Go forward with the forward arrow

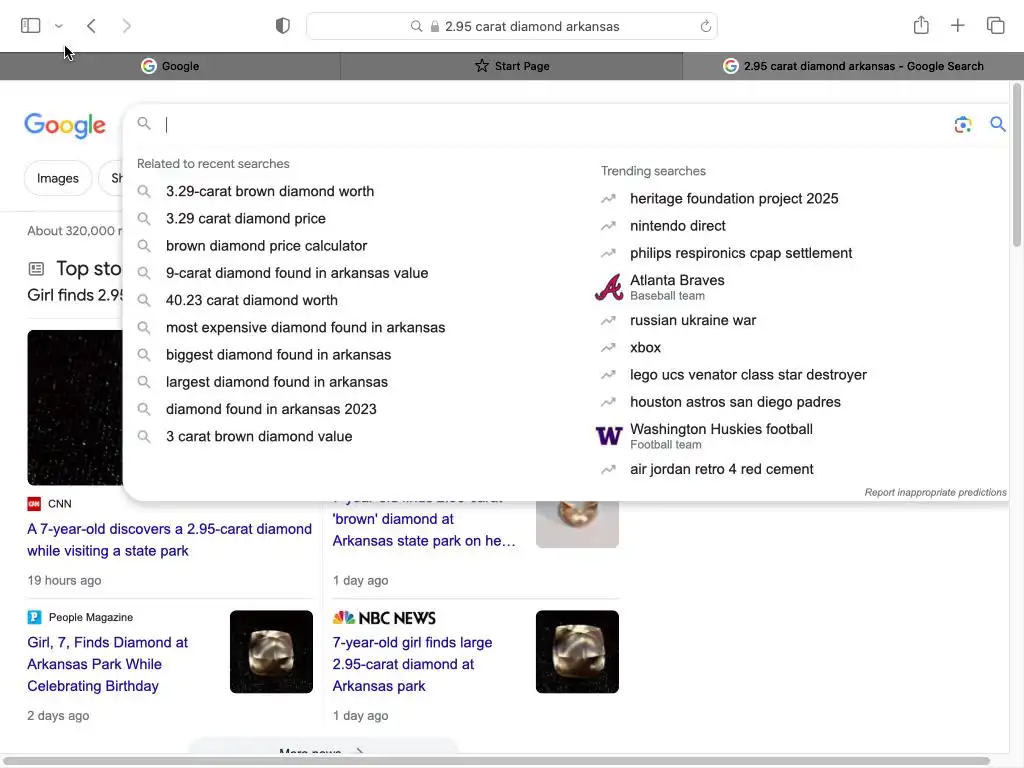[127, 26]
